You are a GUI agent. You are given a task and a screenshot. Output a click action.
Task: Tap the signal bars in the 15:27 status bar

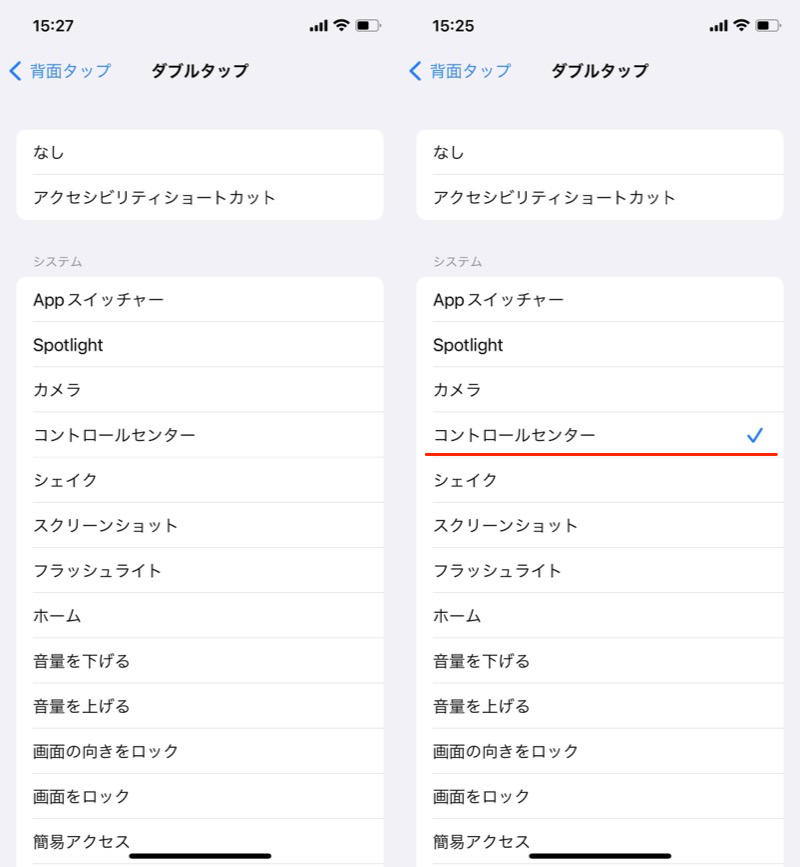coord(318,25)
